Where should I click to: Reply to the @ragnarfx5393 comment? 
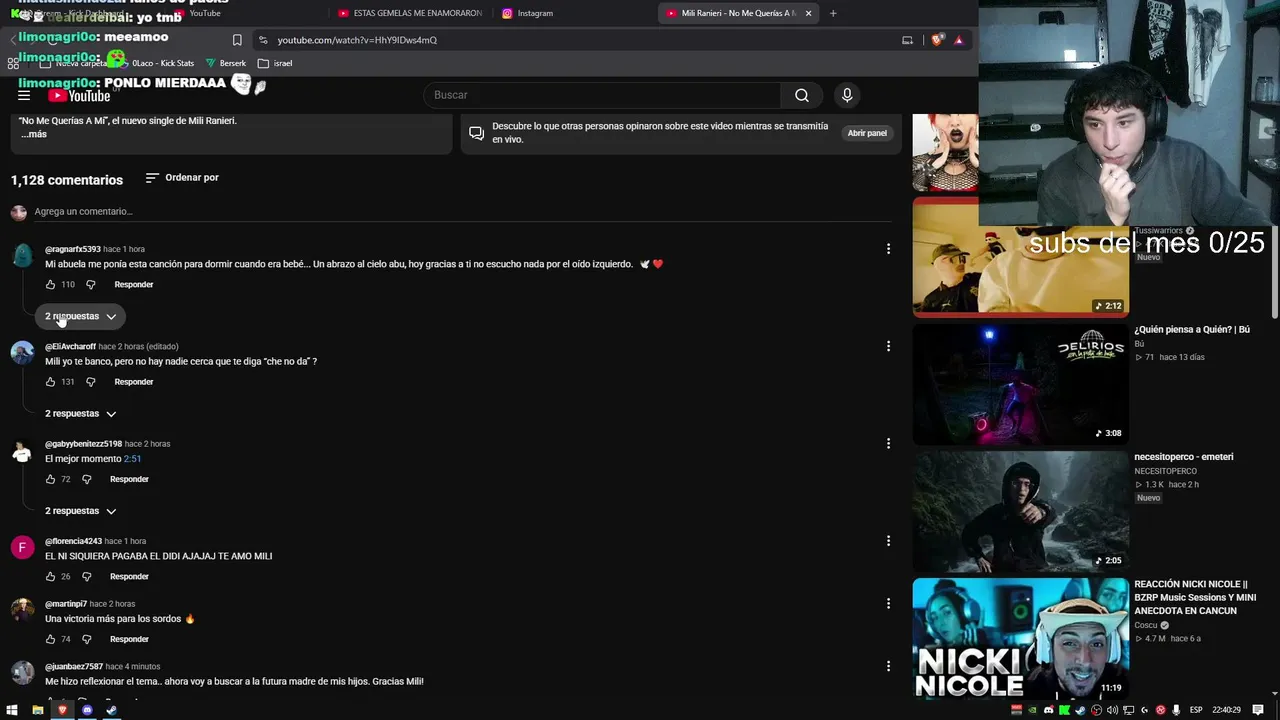[134, 285]
